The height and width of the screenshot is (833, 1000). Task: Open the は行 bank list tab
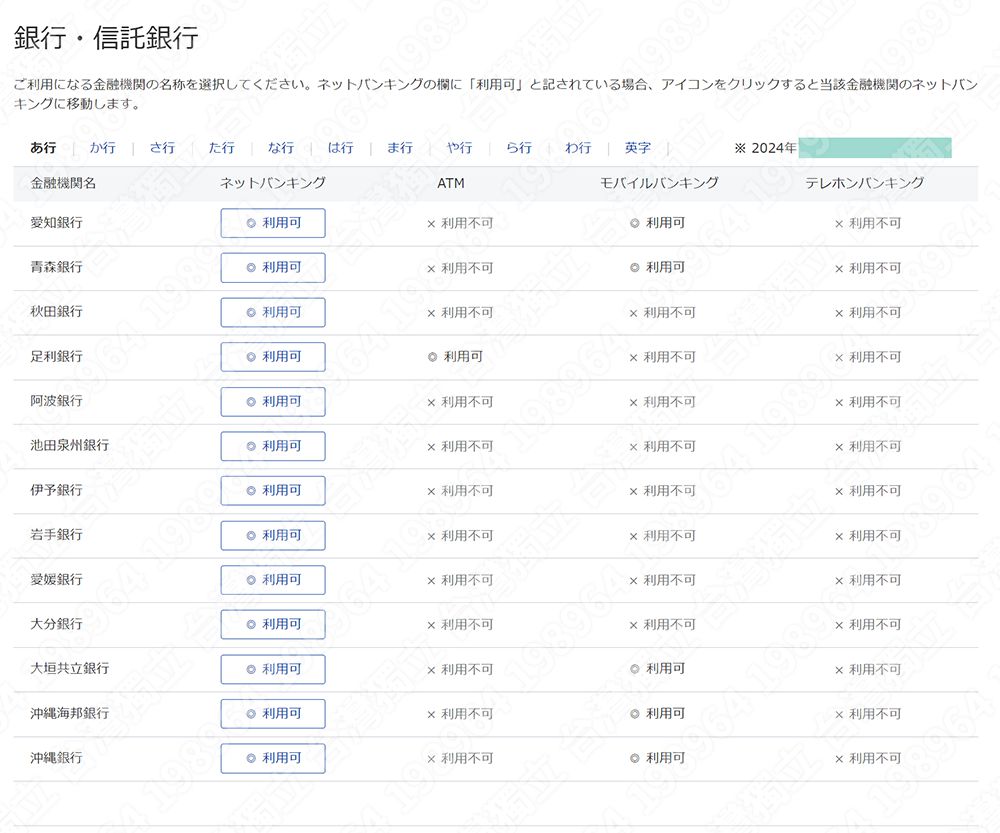(x=340, y=148)
